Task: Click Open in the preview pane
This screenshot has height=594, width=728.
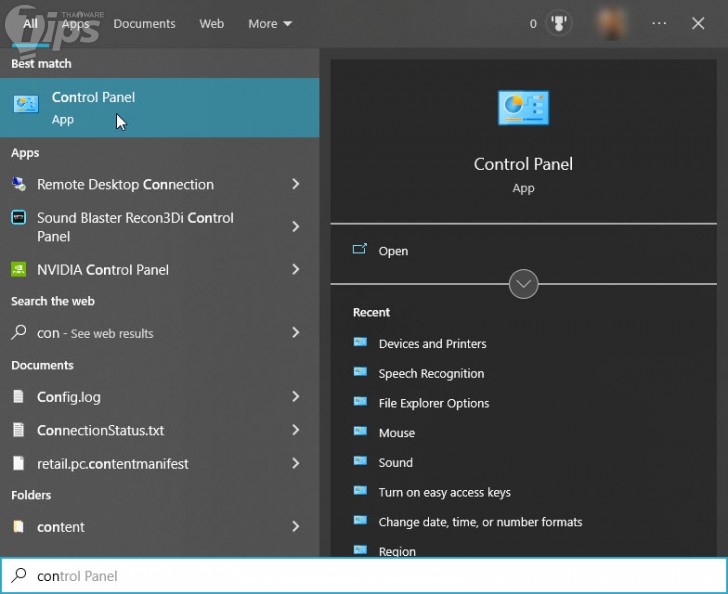Action: [393, 251]
